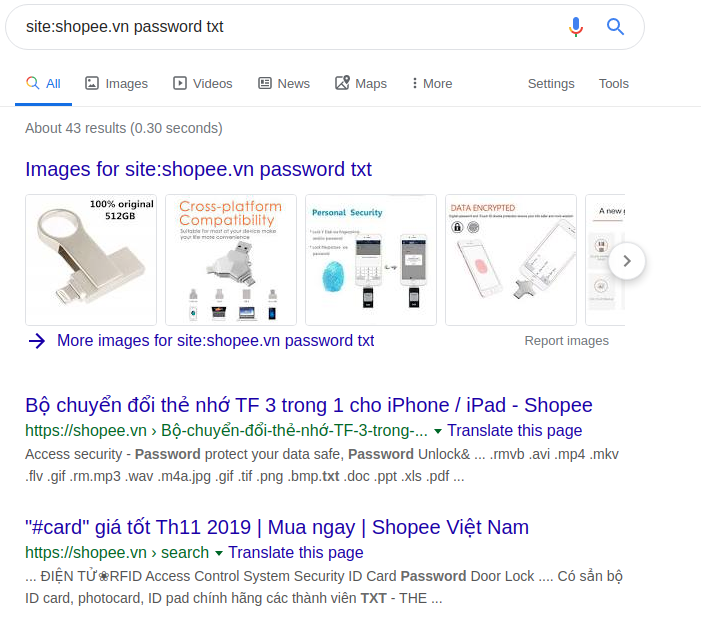Expand dropdown arrow beside shopee.vn › search

click(219, 553)
